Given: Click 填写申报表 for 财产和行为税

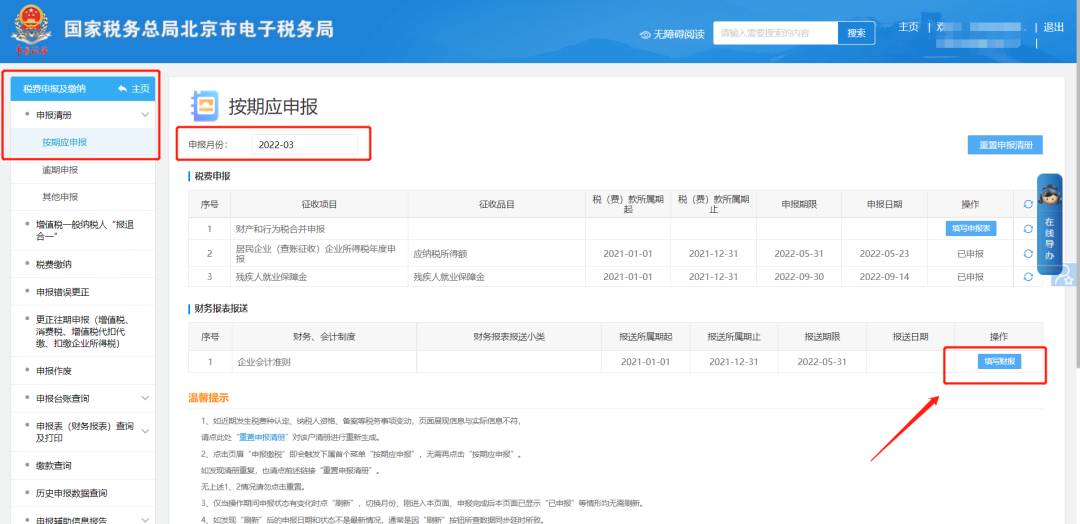Looking at the screenshot, I should [970, 228].
